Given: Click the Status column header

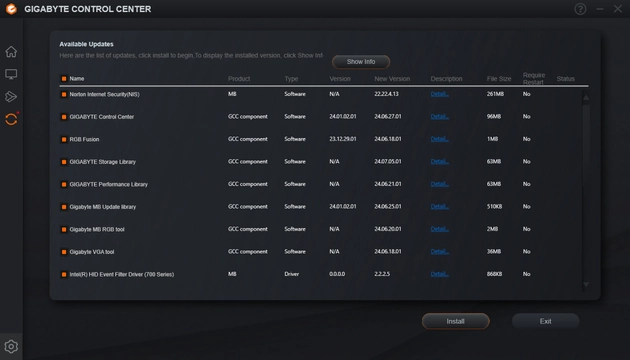Looking at the screenshot, I should point(566,79).
